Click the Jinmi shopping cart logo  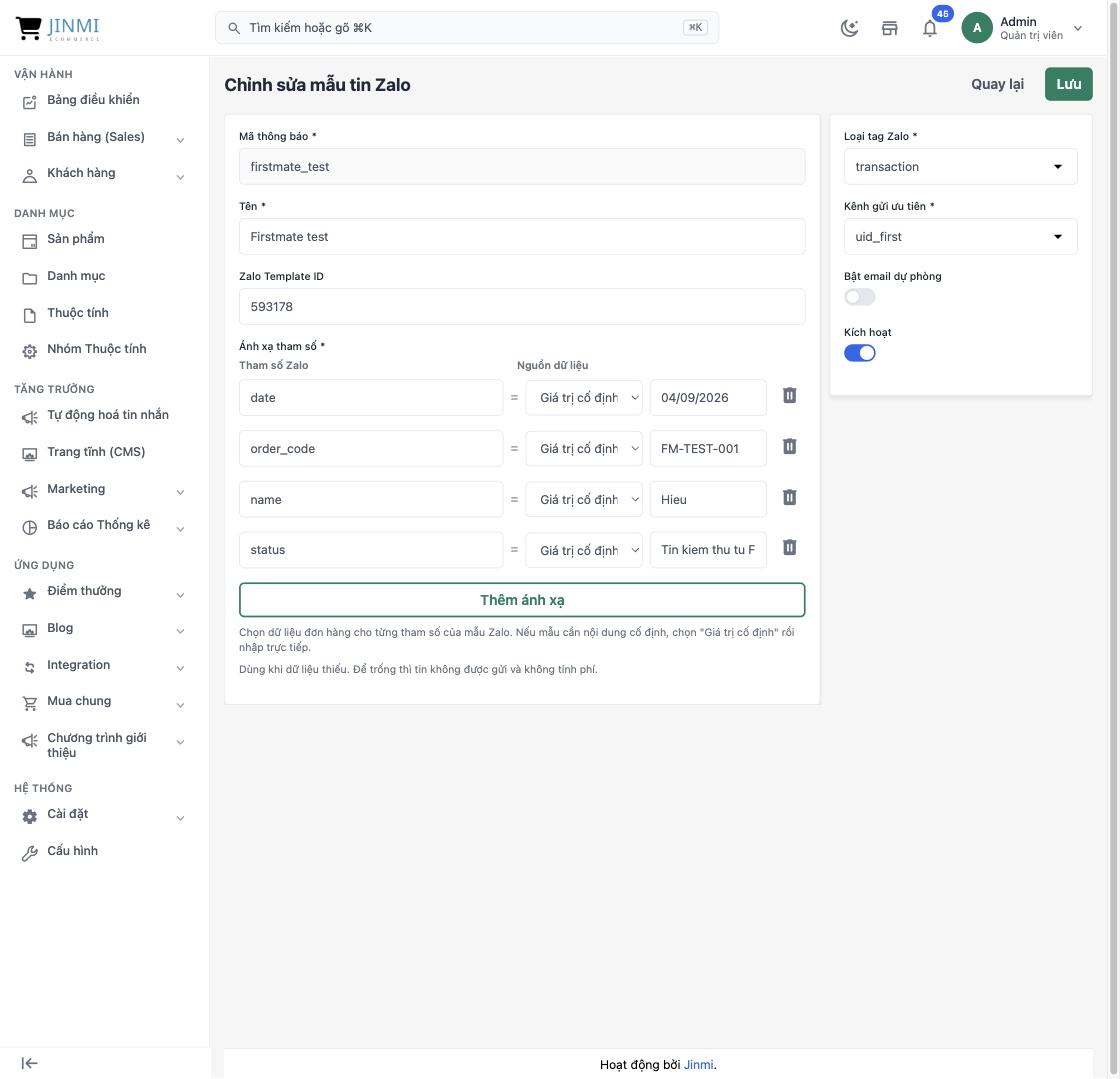[58, 28]
